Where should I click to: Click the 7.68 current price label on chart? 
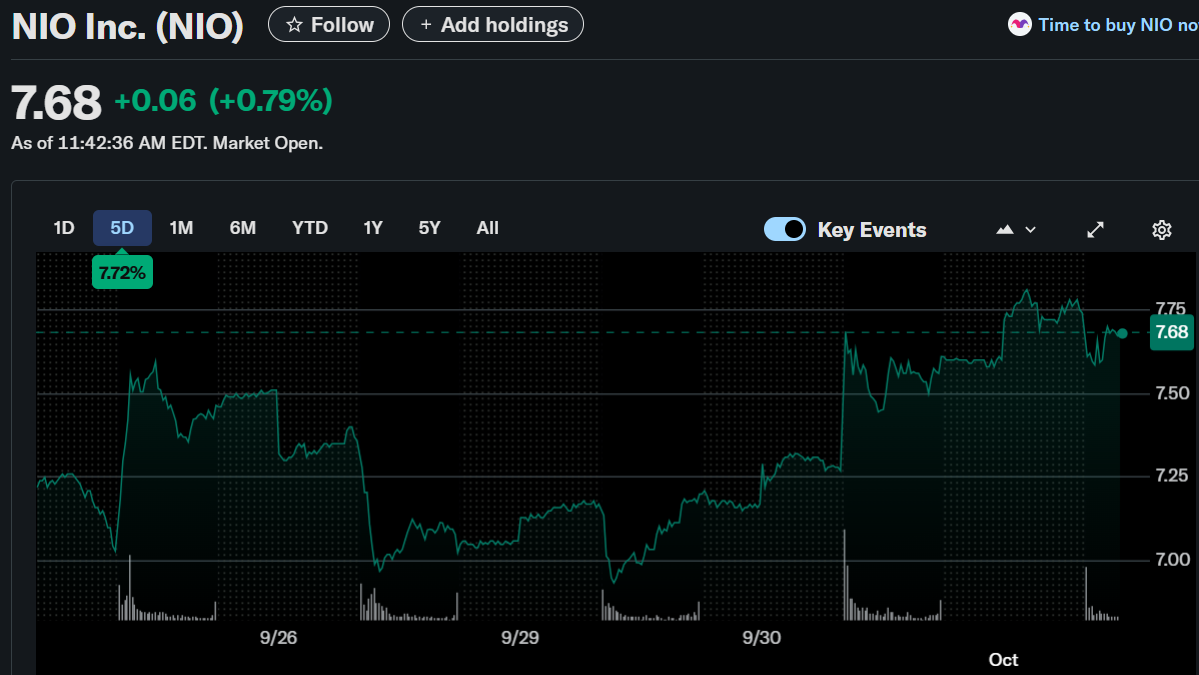(x=1171, y=332)
